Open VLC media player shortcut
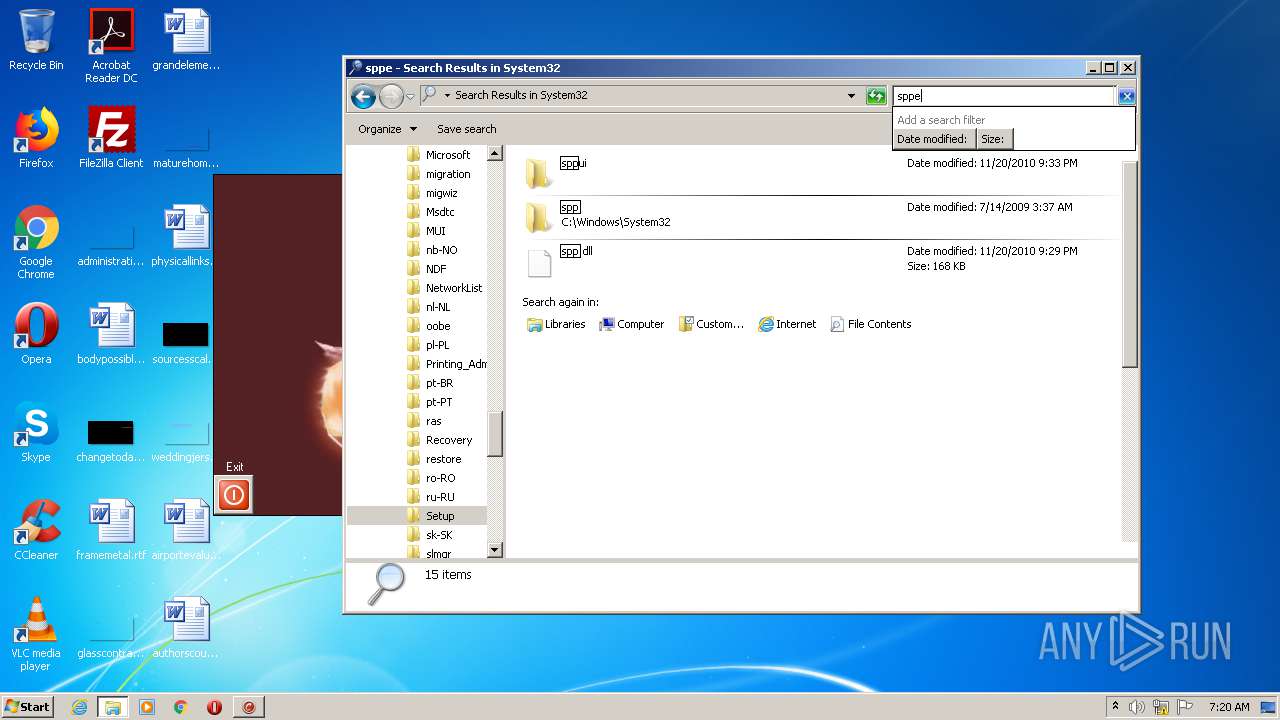The height and width of the screenshot is (720, 1280). click(36, 635)
